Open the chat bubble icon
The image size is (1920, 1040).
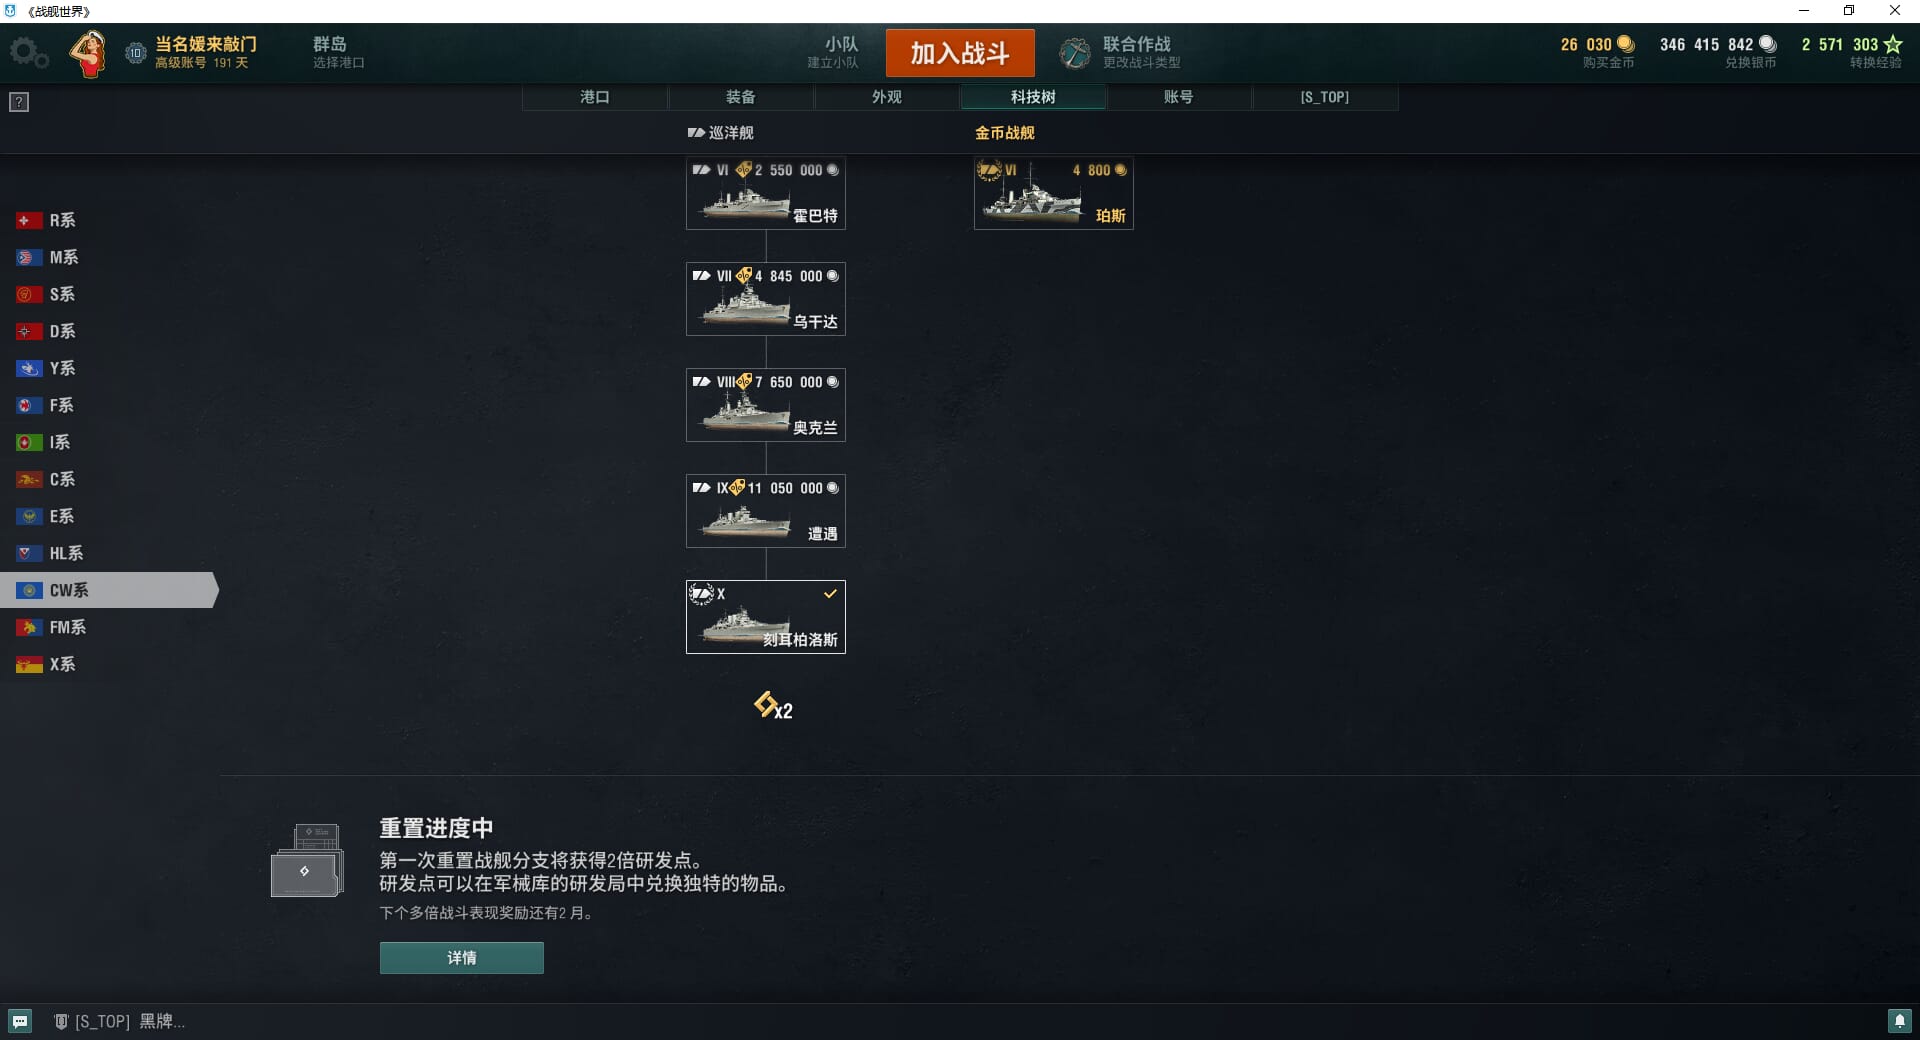click(20, 1021)
